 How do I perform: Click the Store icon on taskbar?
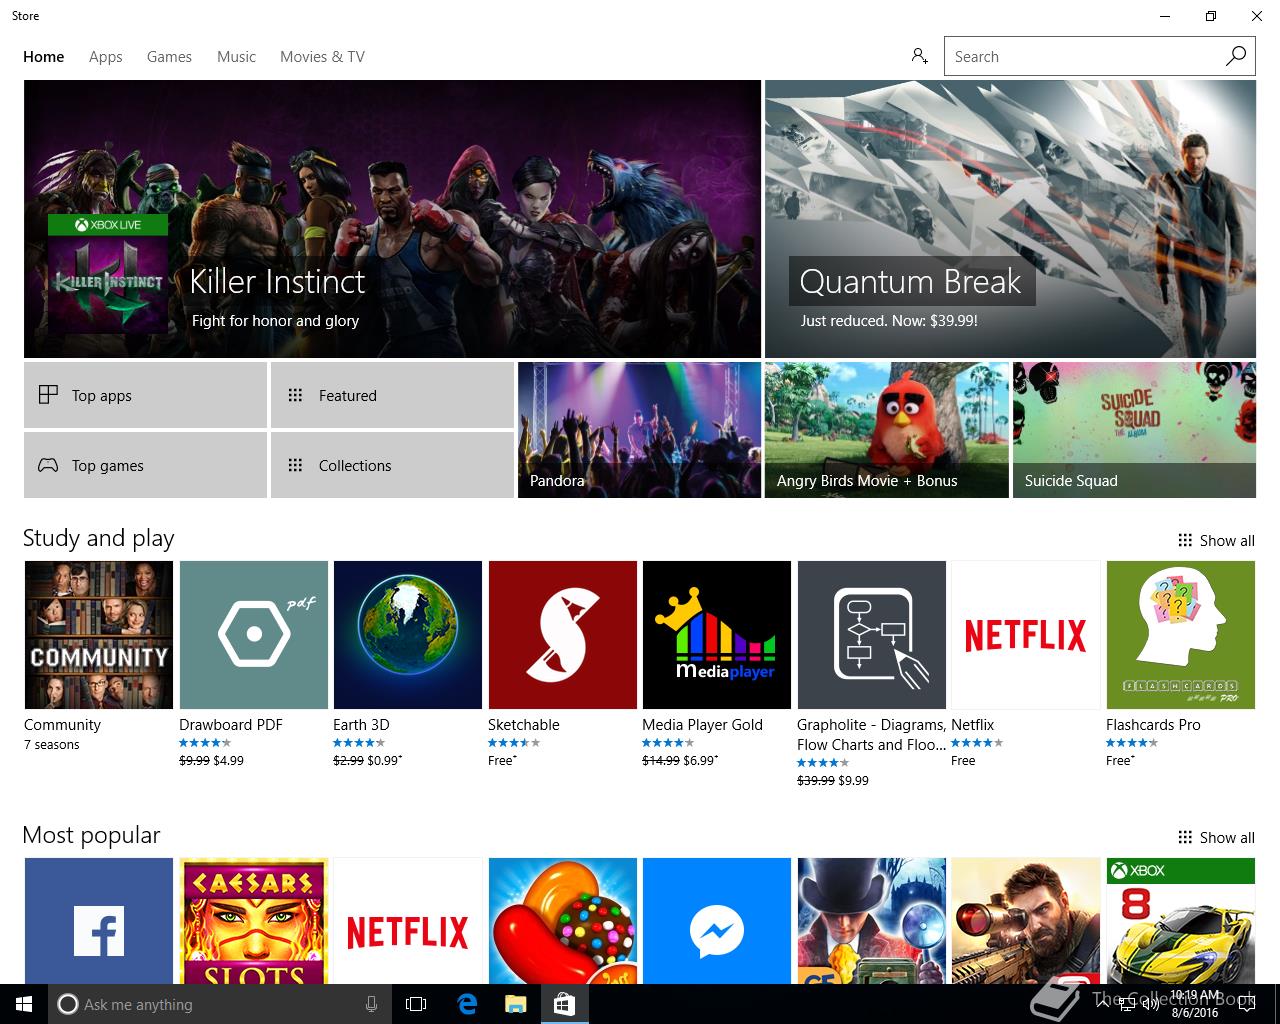tap(564, 1004)
